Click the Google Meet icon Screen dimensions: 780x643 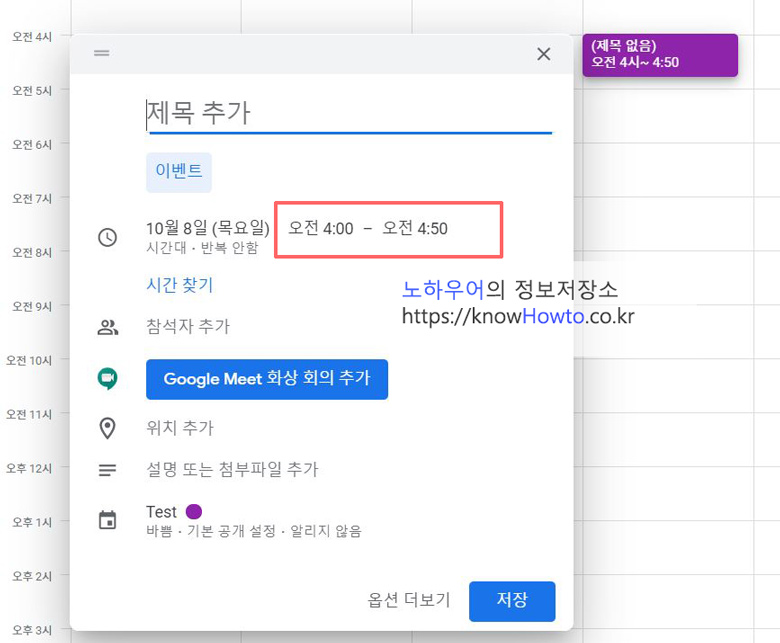[x=107, y=379]
